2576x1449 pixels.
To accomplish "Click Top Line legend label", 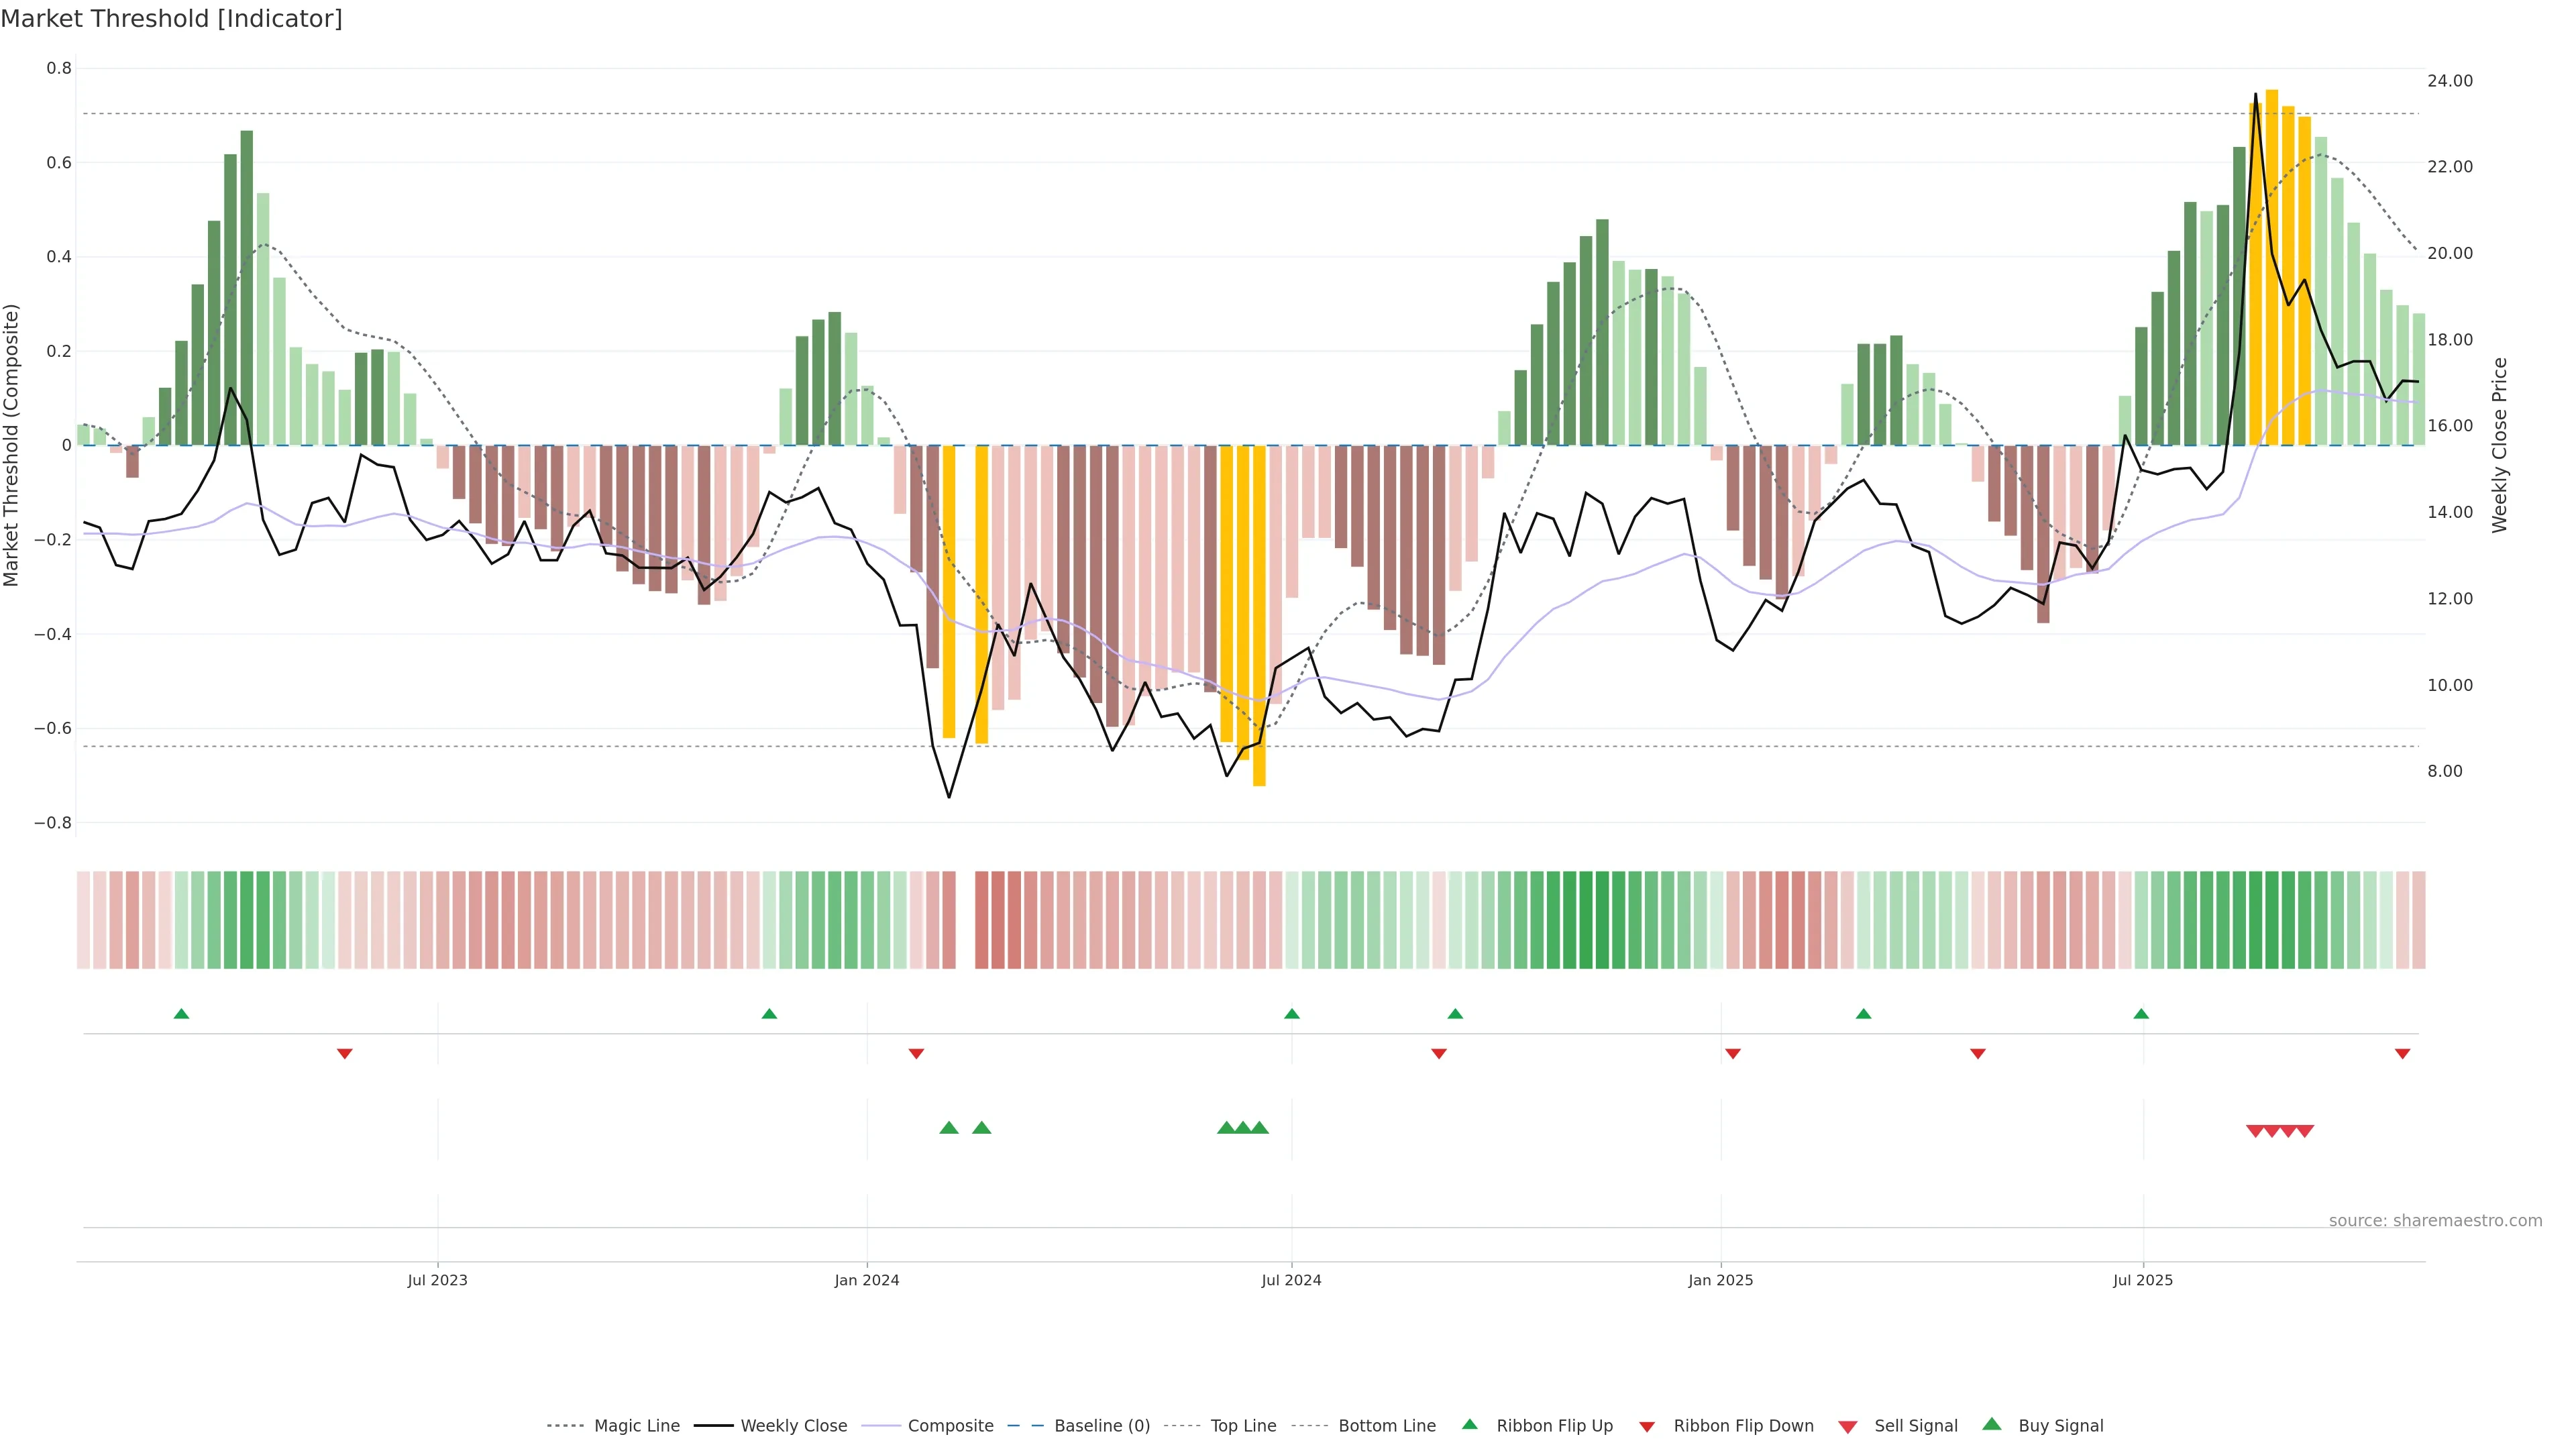I will [1243, 1426].
